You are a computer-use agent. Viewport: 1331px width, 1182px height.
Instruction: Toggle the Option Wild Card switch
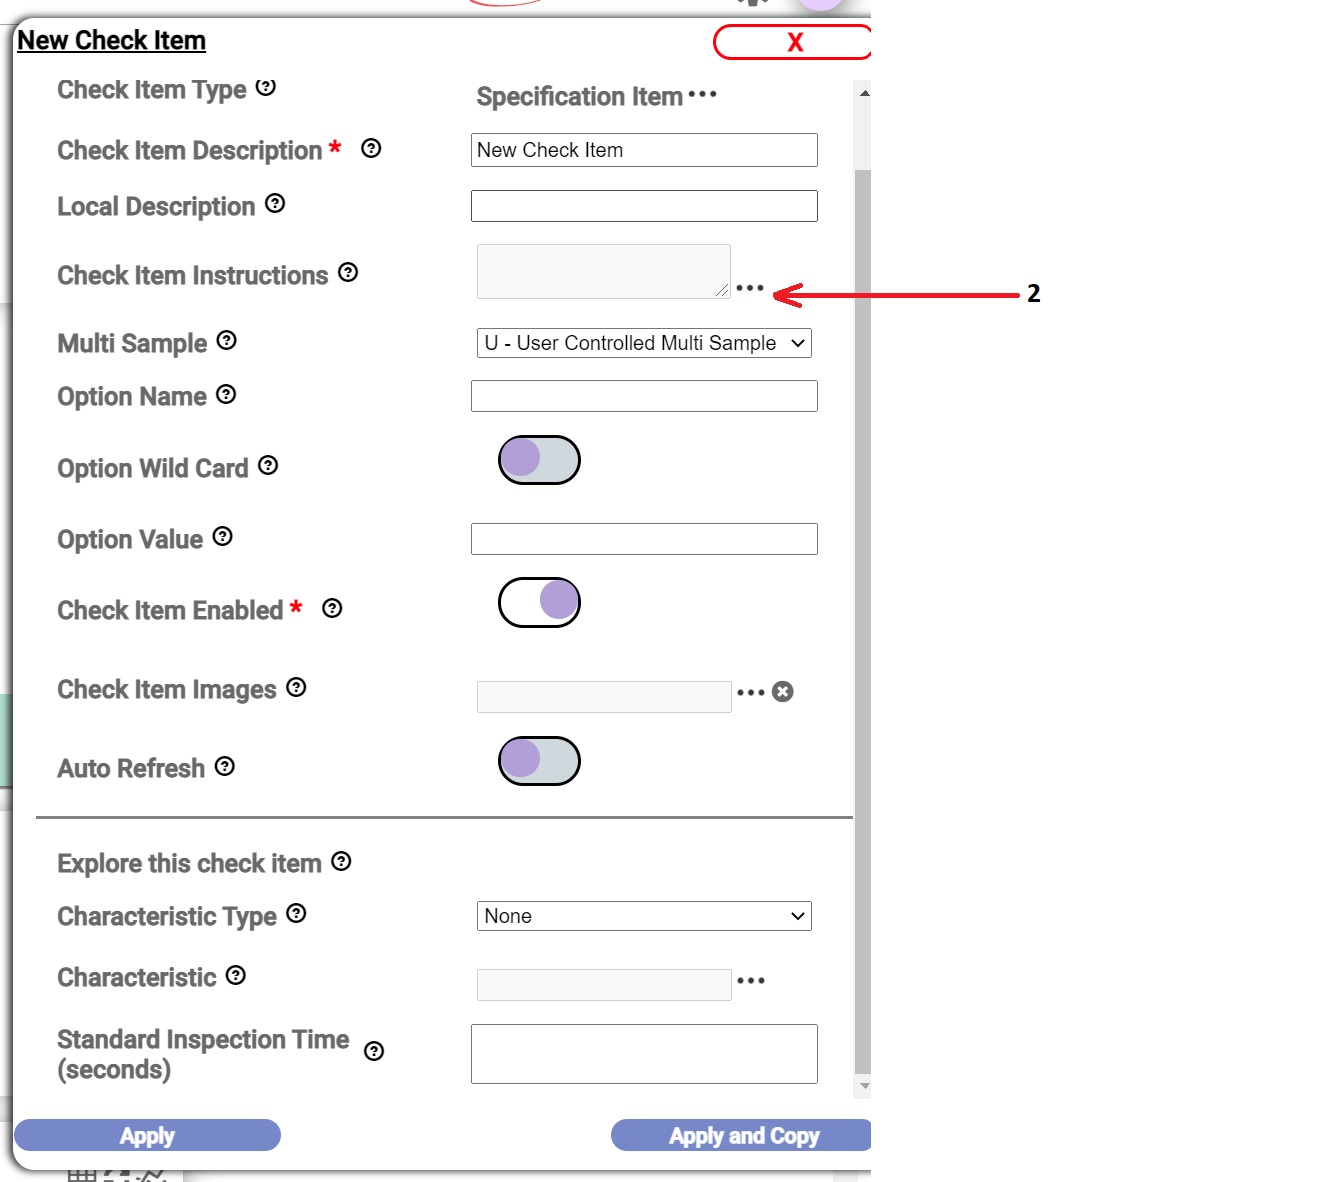[x=539, y=460]
